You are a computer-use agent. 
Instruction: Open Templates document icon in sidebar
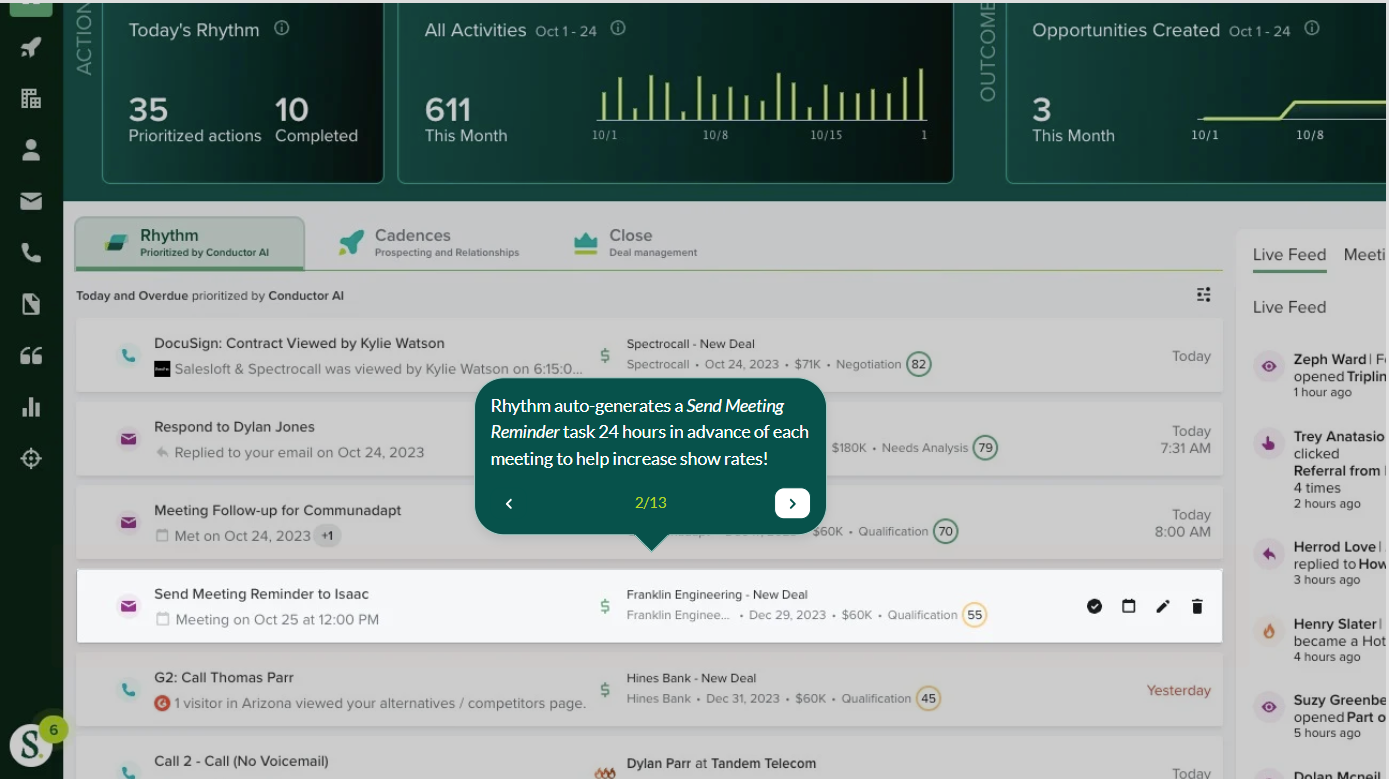point(31,304)
